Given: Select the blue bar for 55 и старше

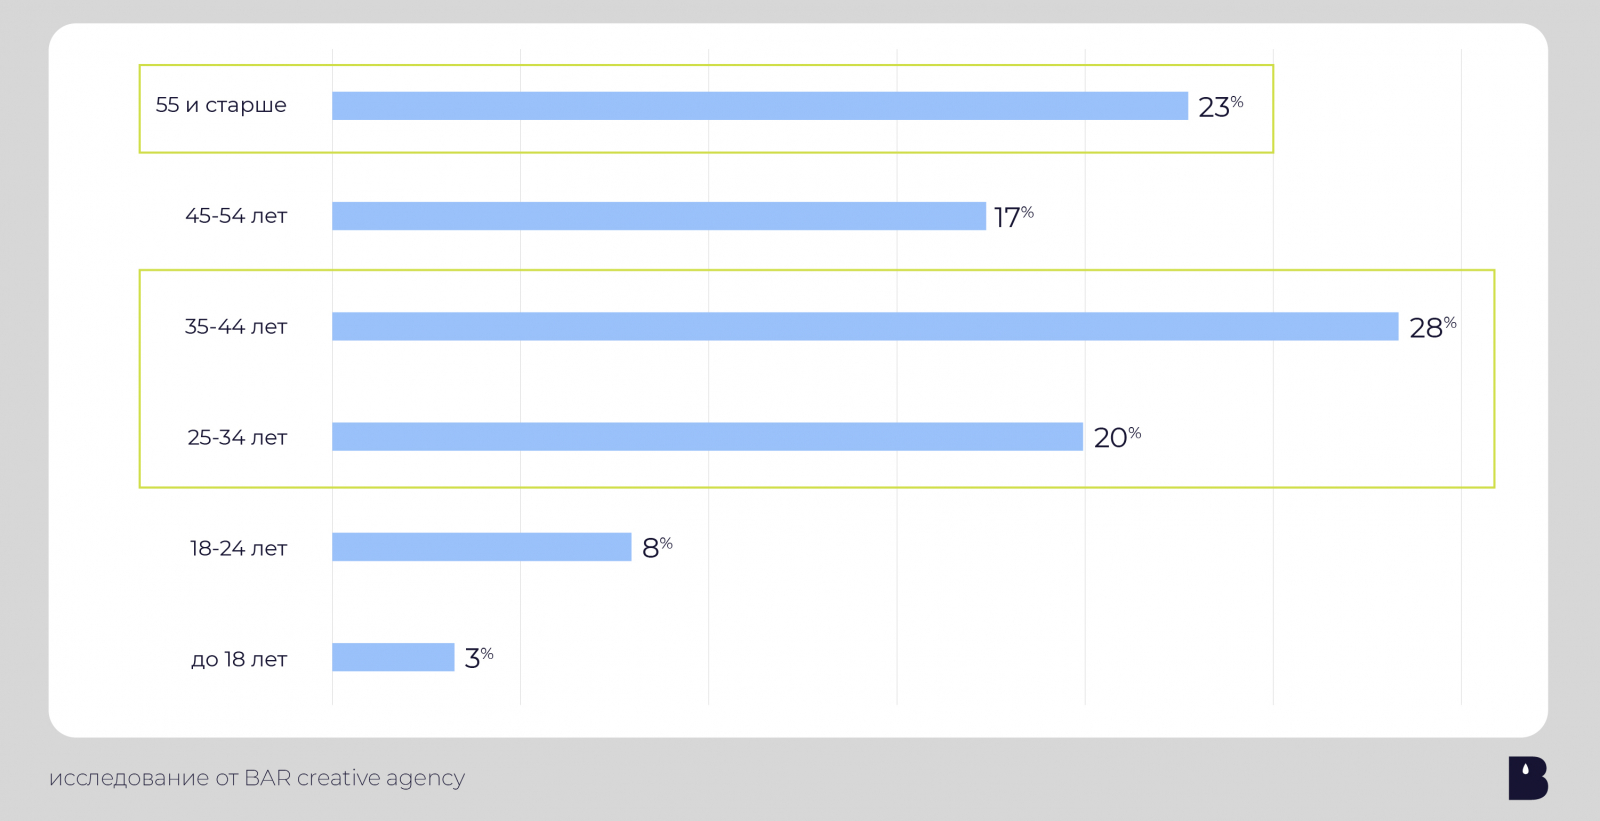Looking at the screenshot, I should tap(760, 106).
